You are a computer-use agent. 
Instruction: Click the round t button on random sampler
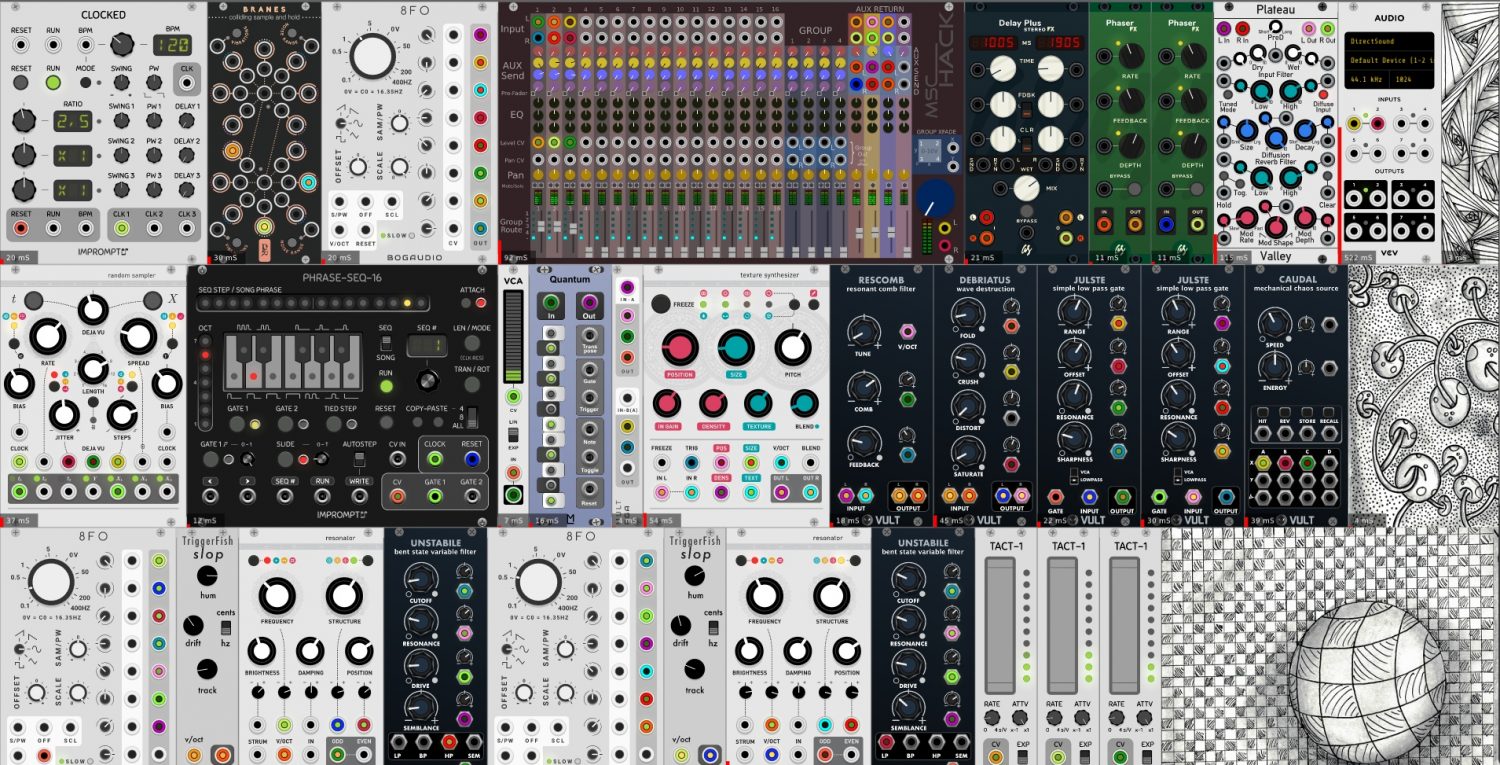click(x=34, y=299)
